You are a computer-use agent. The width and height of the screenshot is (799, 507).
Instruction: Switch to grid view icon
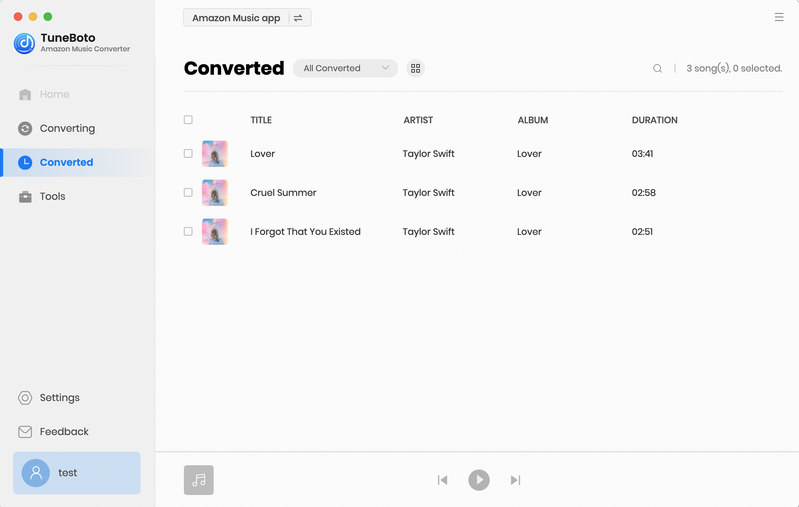tap(416, 68)
